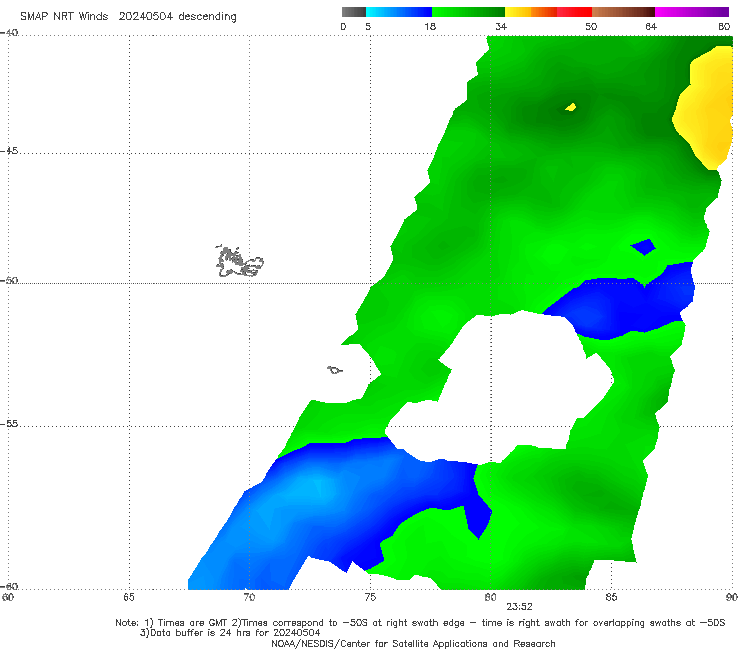740x650 pixels.
Task: Click the swath time label "23:52"
Action: tap(519, 607)
